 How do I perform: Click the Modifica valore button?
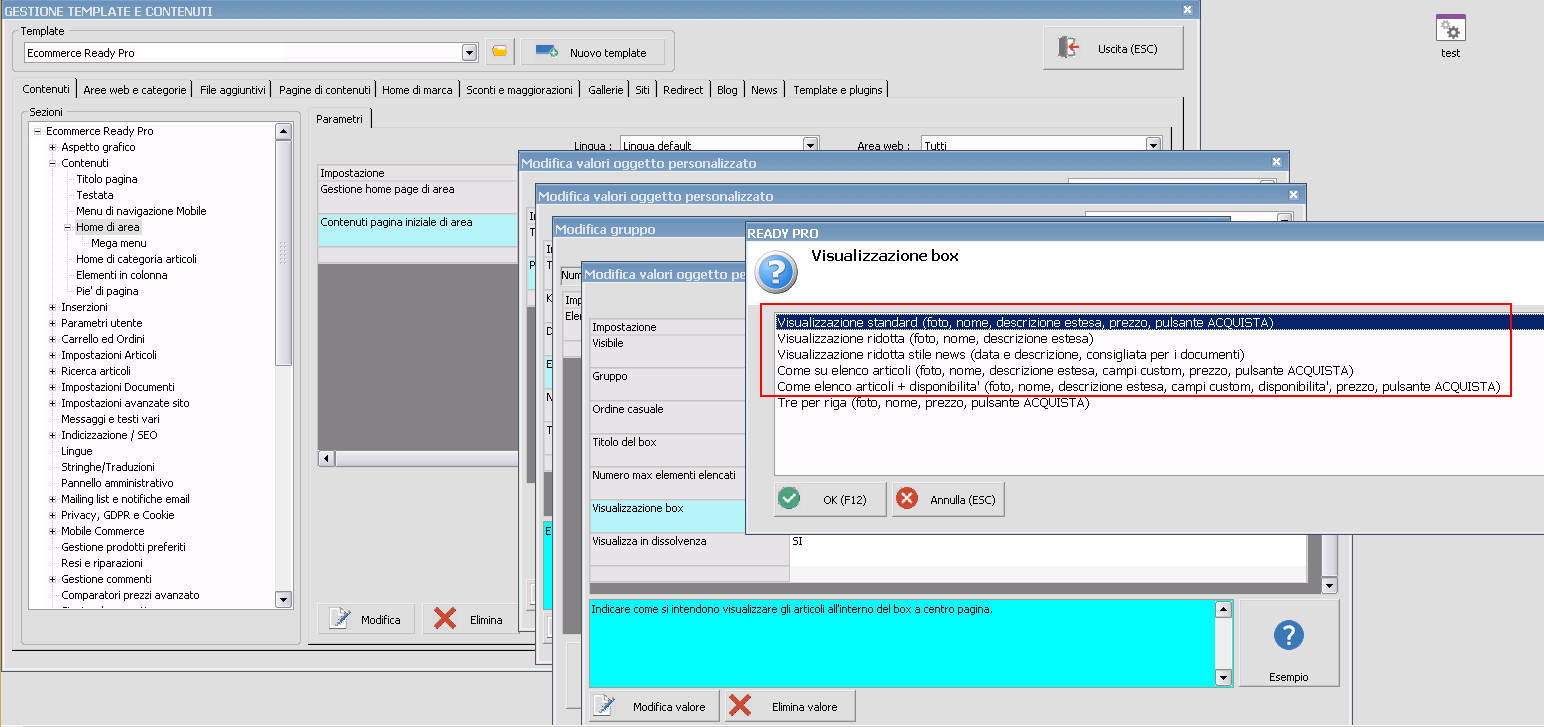point(654,706)
